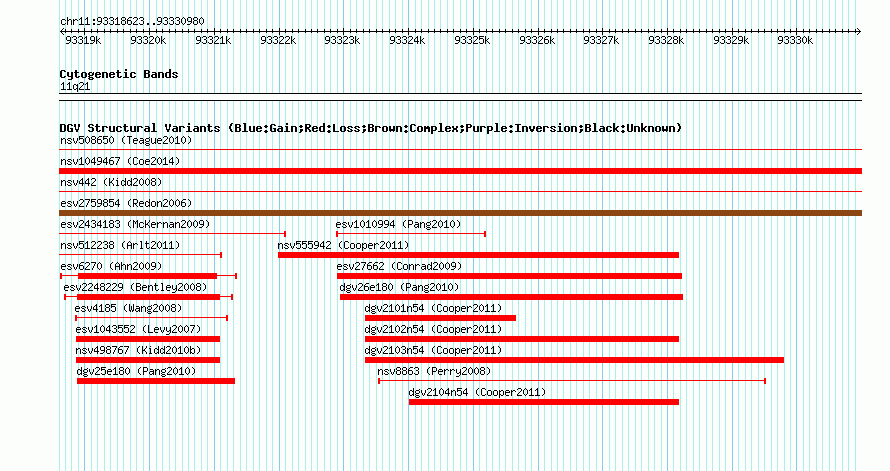Click the 93326k ruler mark
Viewport: 890px width, 471px height.
click(x=537, y=40)
